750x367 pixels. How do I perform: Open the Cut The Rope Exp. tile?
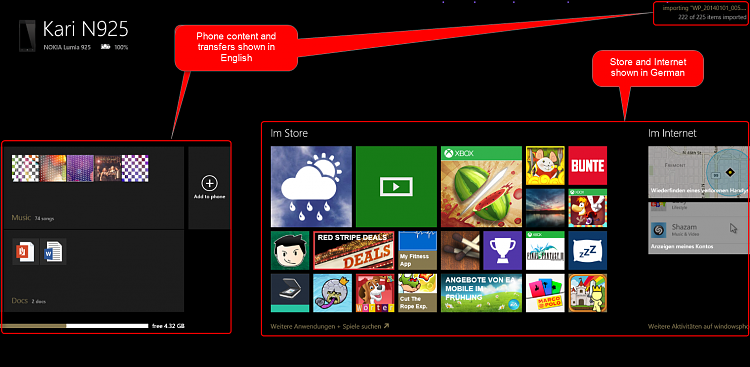(418, 293)
